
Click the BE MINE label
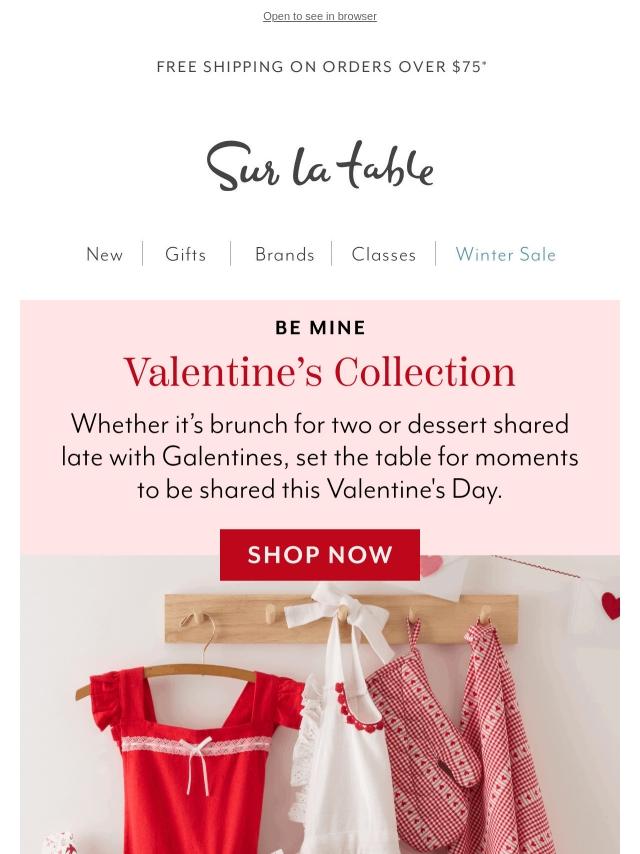coord(320,328)
